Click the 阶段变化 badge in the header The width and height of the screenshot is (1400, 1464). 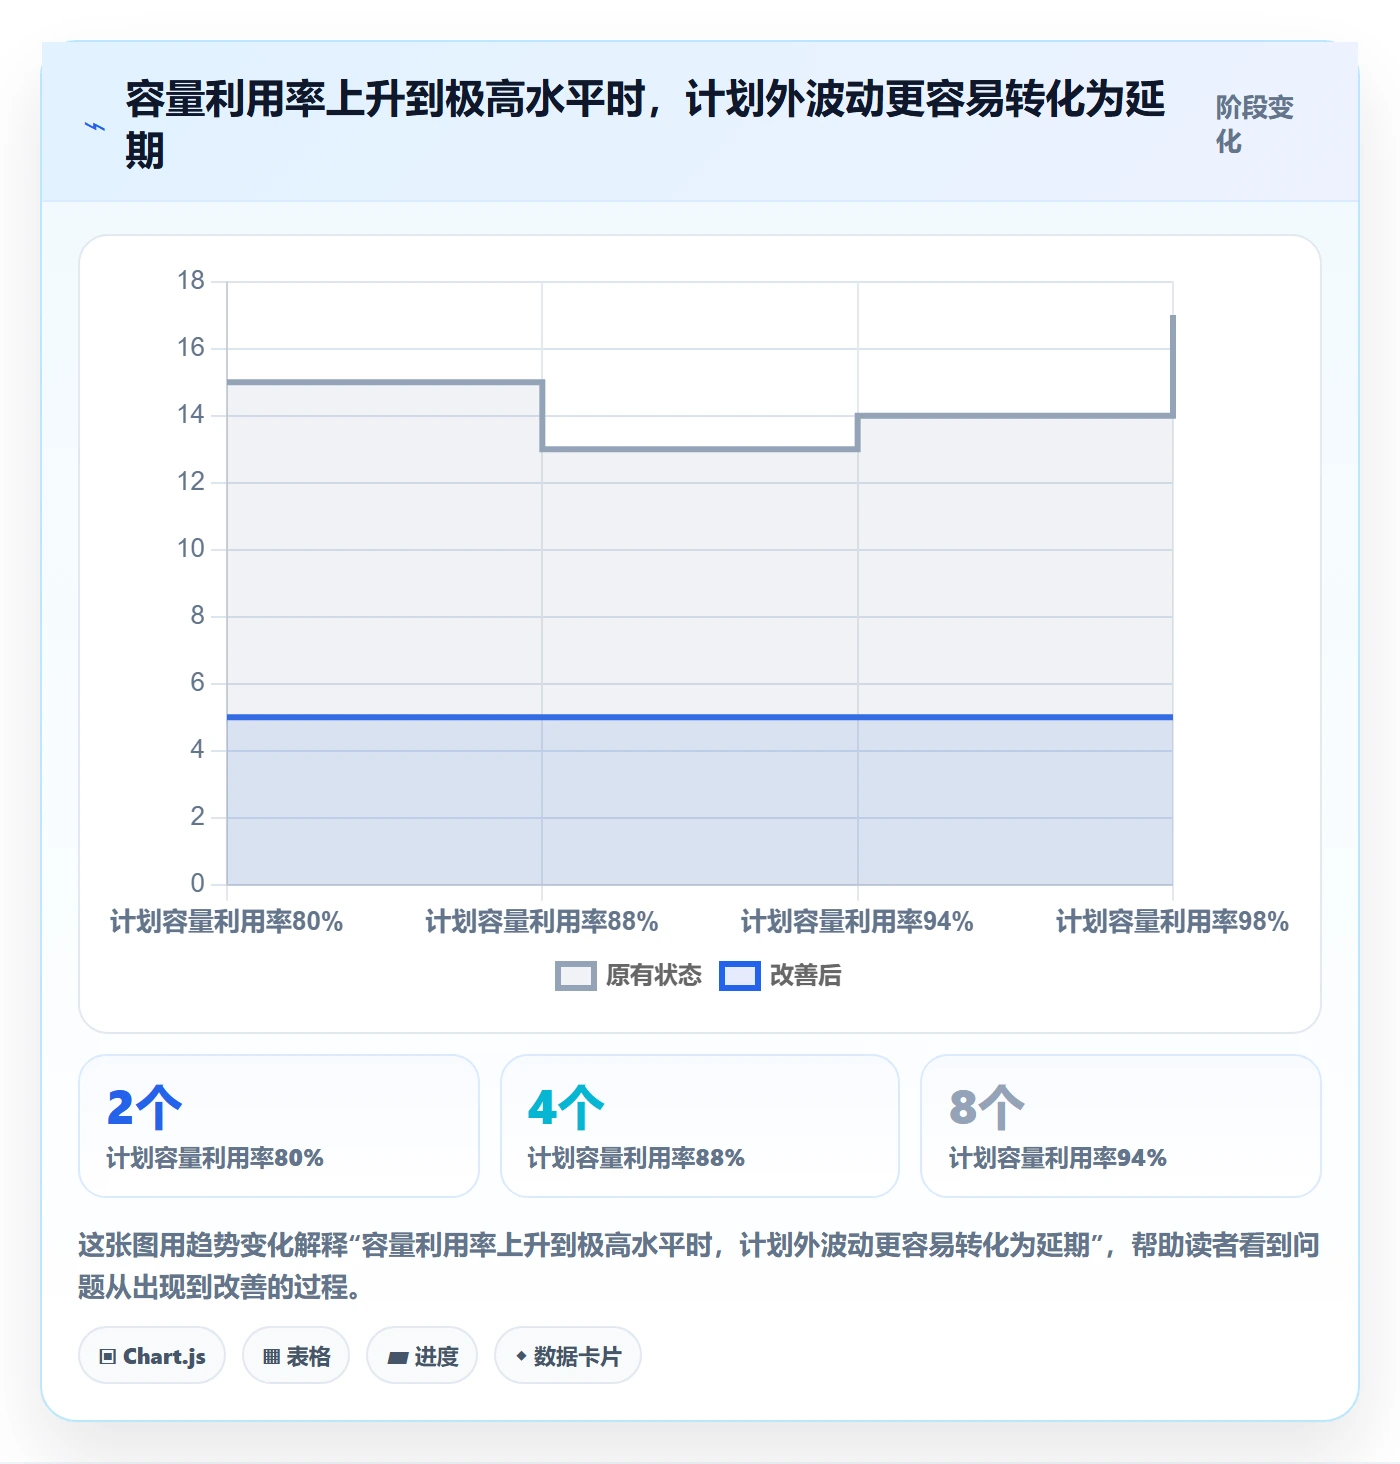(1255, 124)
